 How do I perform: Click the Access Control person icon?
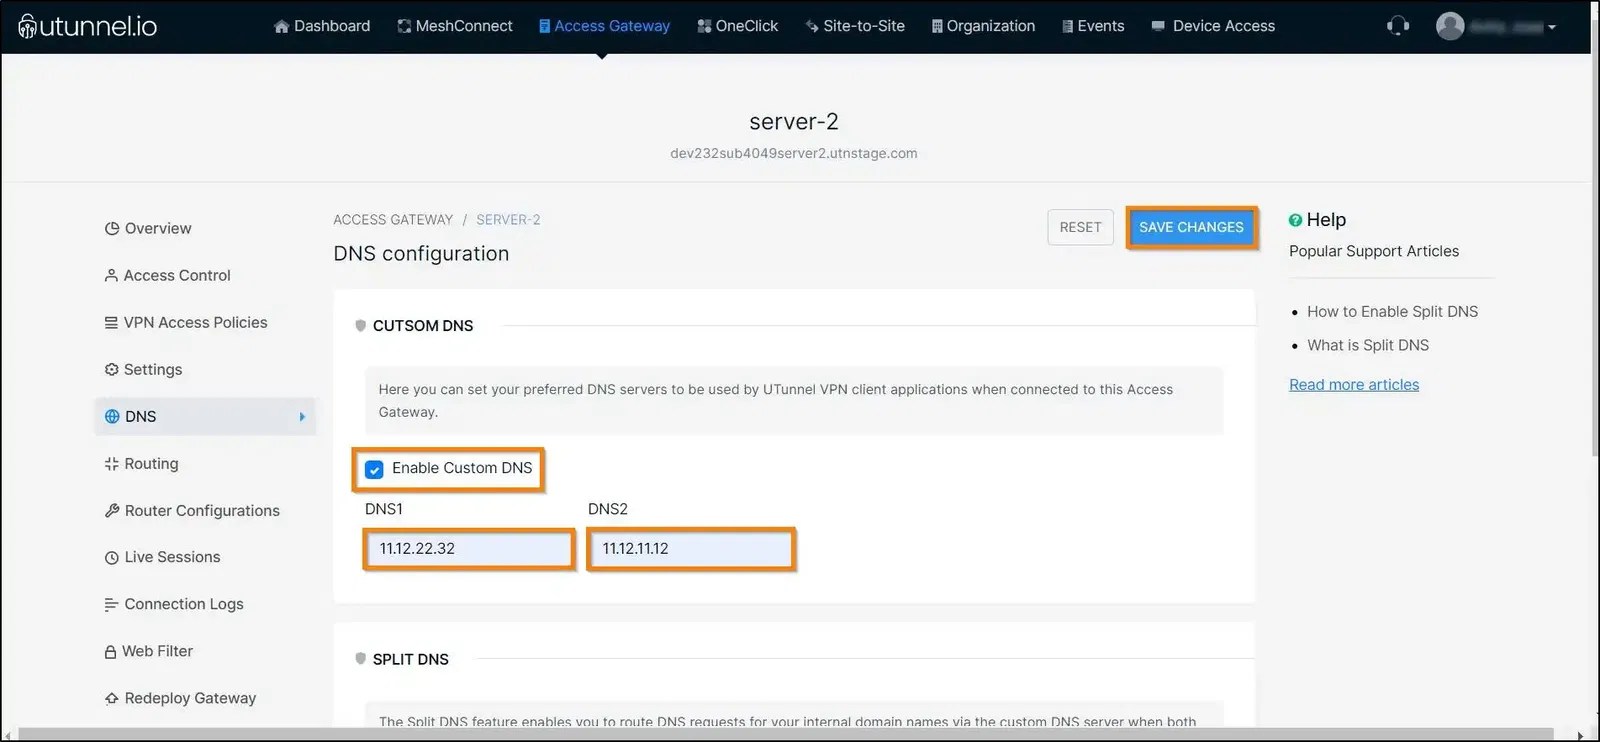[111, 275]
